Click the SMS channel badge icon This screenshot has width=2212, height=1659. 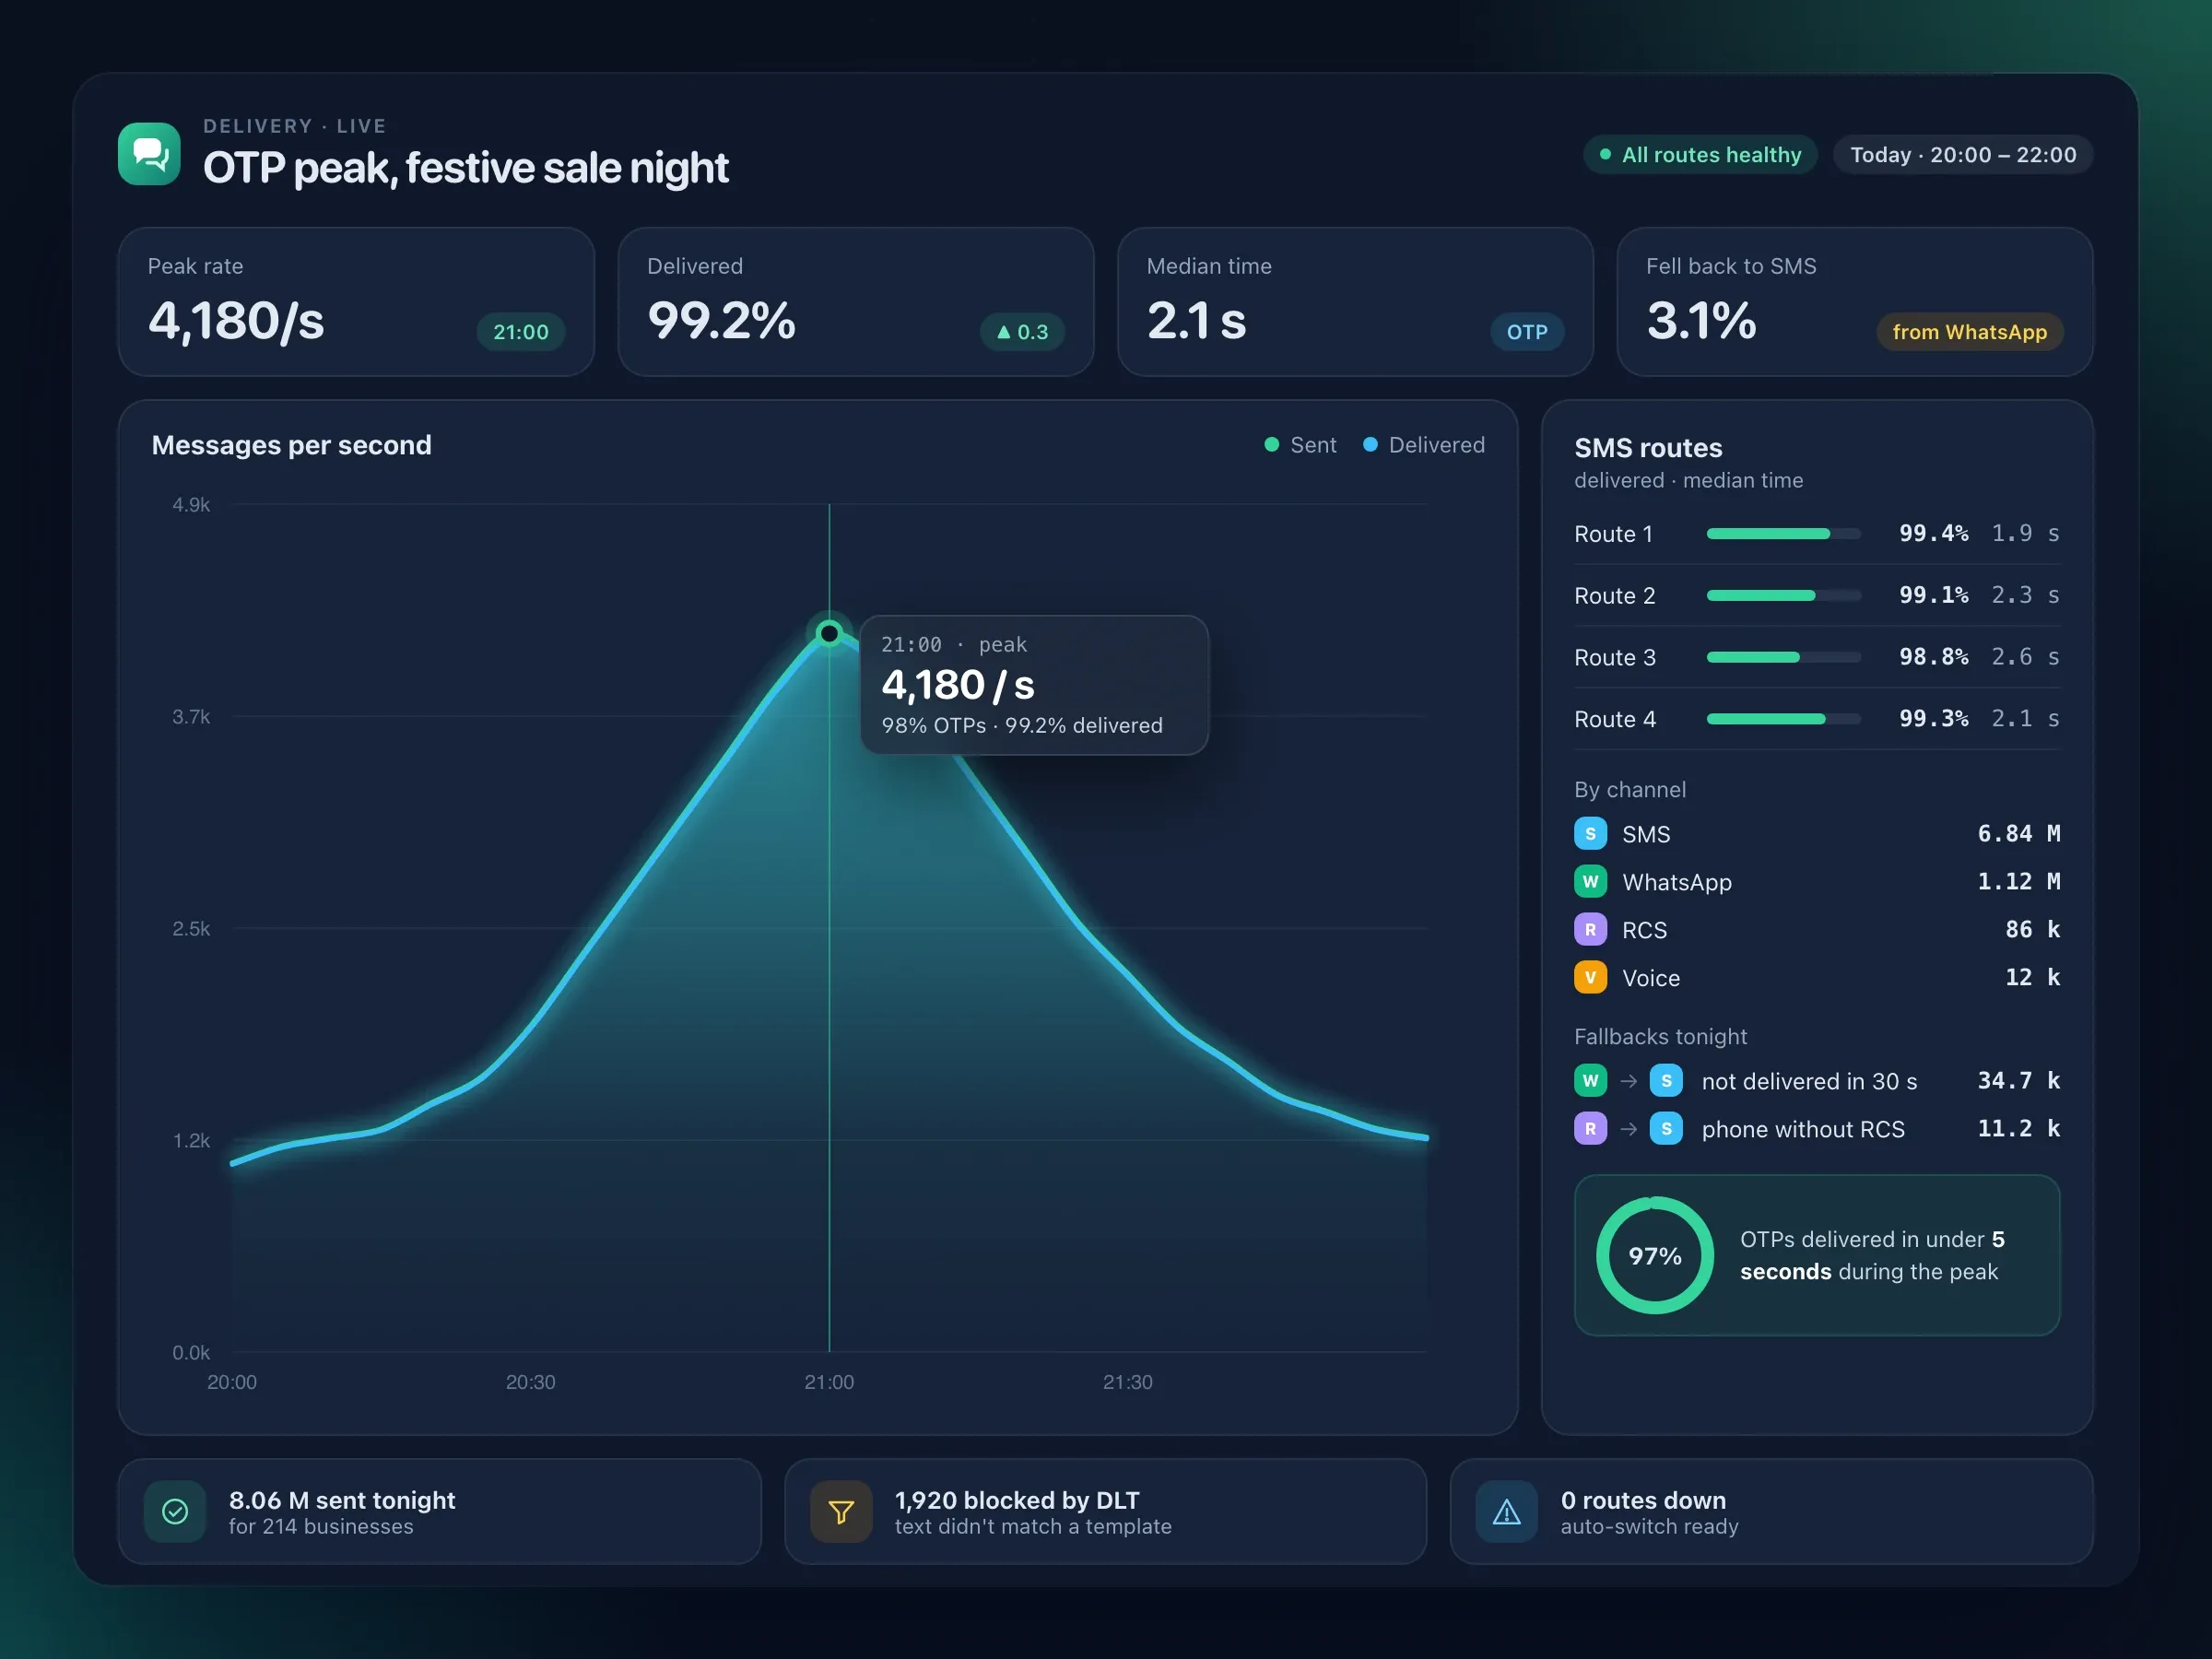tap(1590, 833)
